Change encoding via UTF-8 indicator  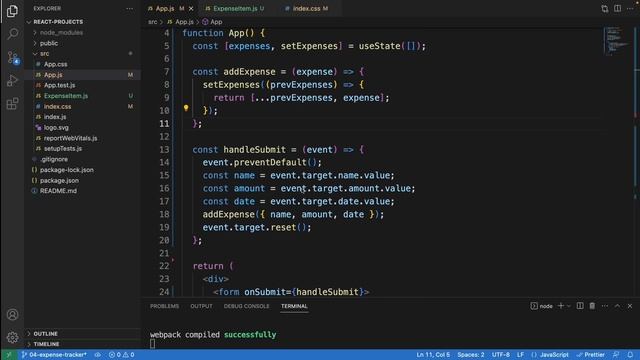click(500, 355)
